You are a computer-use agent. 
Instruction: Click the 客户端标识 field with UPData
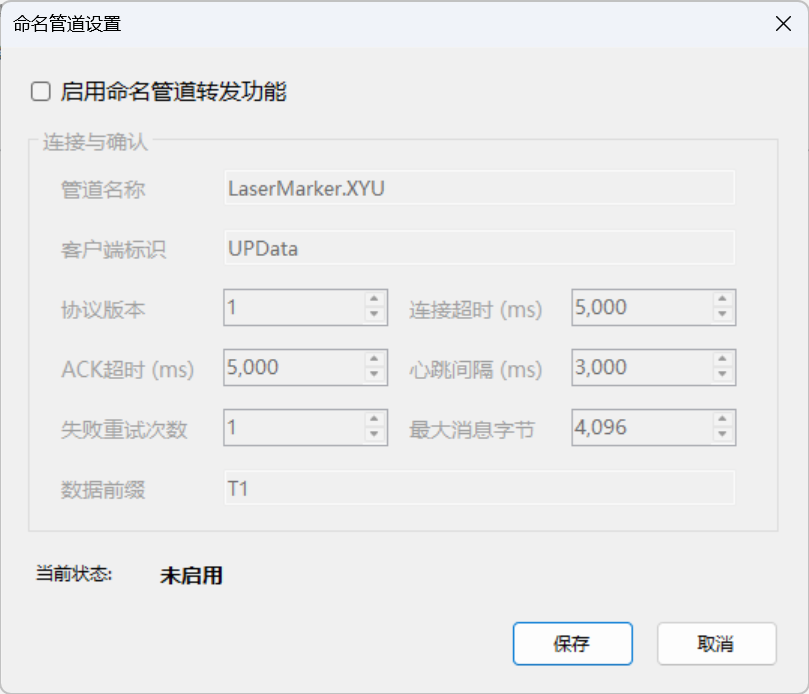point(479,248)
